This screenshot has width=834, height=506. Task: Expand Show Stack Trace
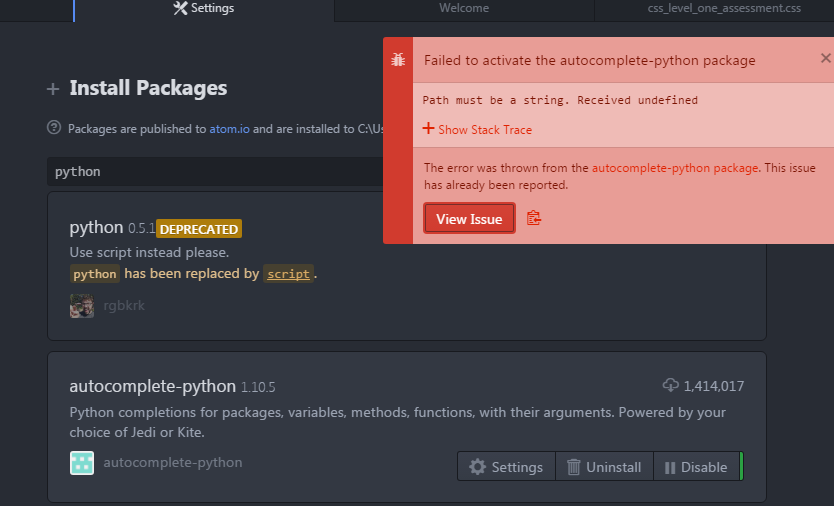[x=477, y=129]
